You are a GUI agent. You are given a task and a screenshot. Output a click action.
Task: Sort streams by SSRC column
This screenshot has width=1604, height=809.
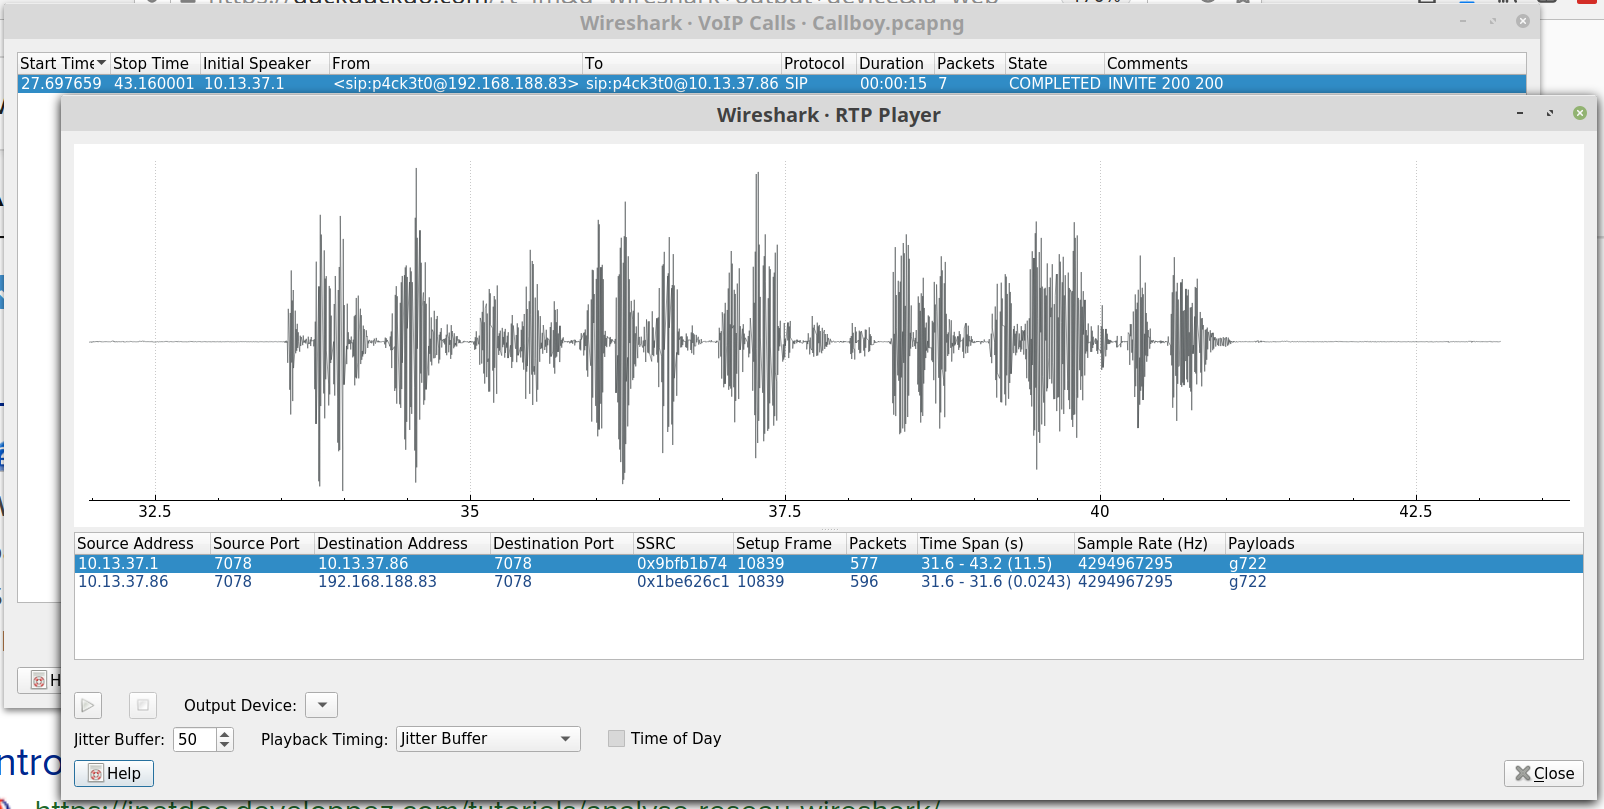[683, 543]
